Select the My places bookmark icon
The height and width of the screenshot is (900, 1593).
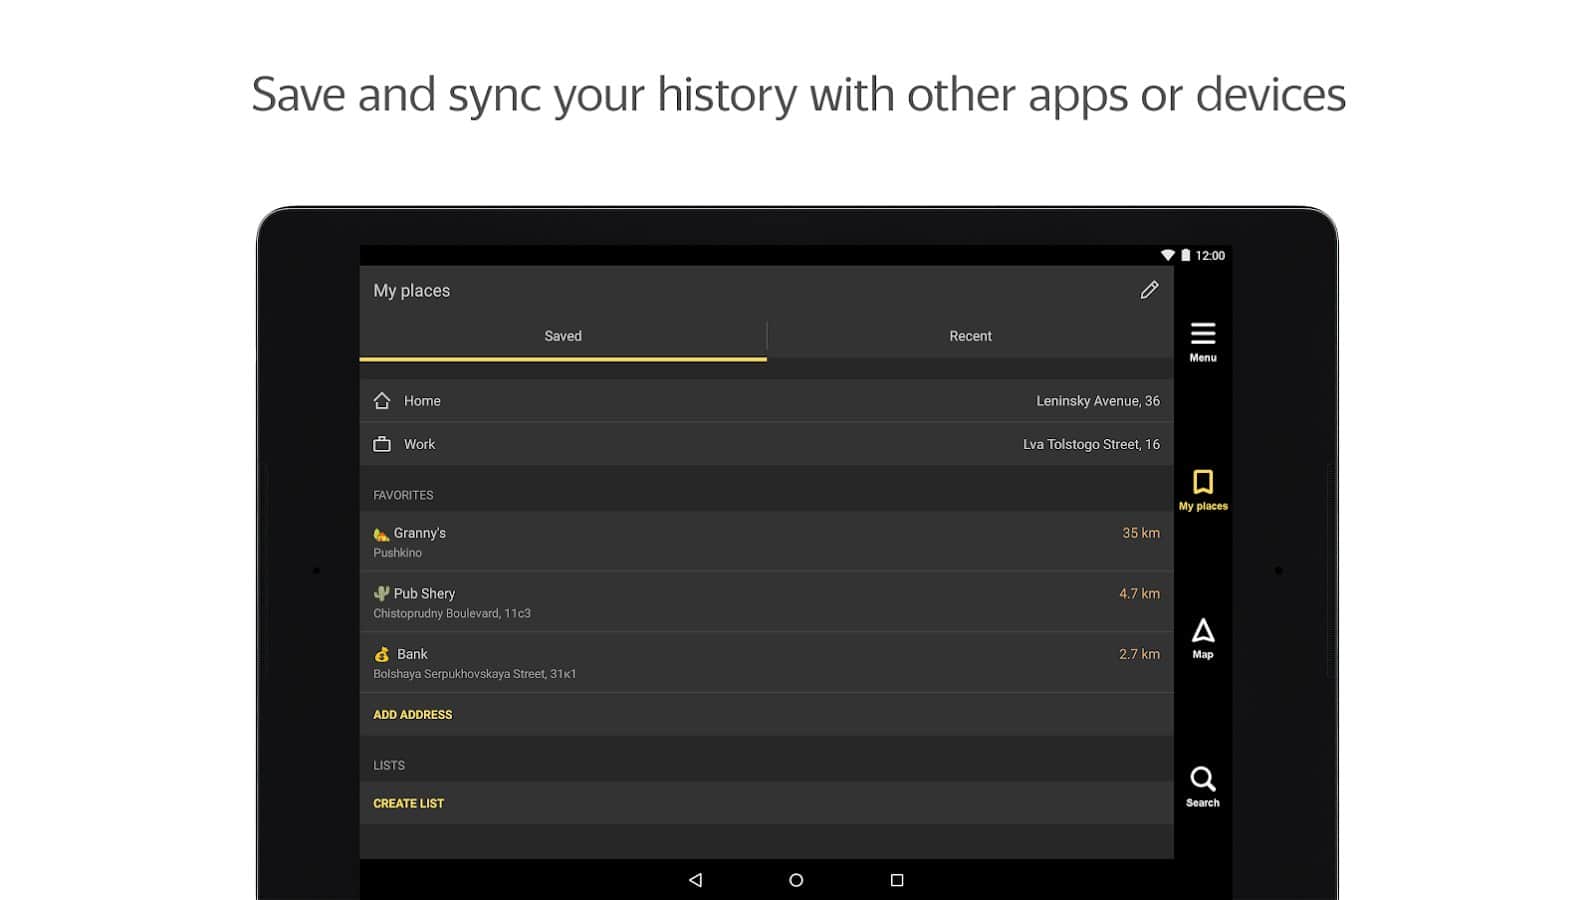click(x=1202, y=489)
